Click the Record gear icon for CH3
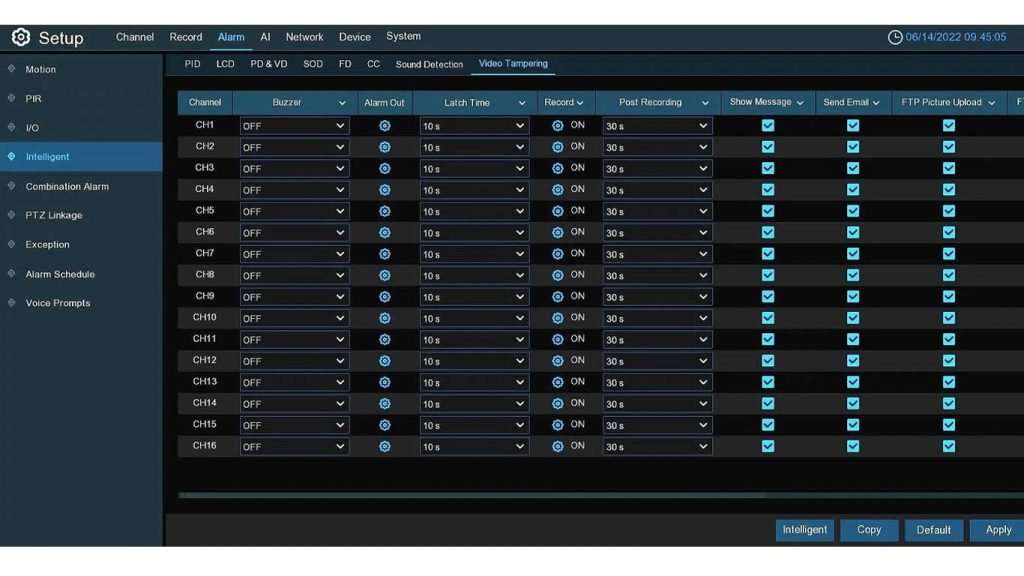Screen dimensions: 1024x576 coord(558,169)
